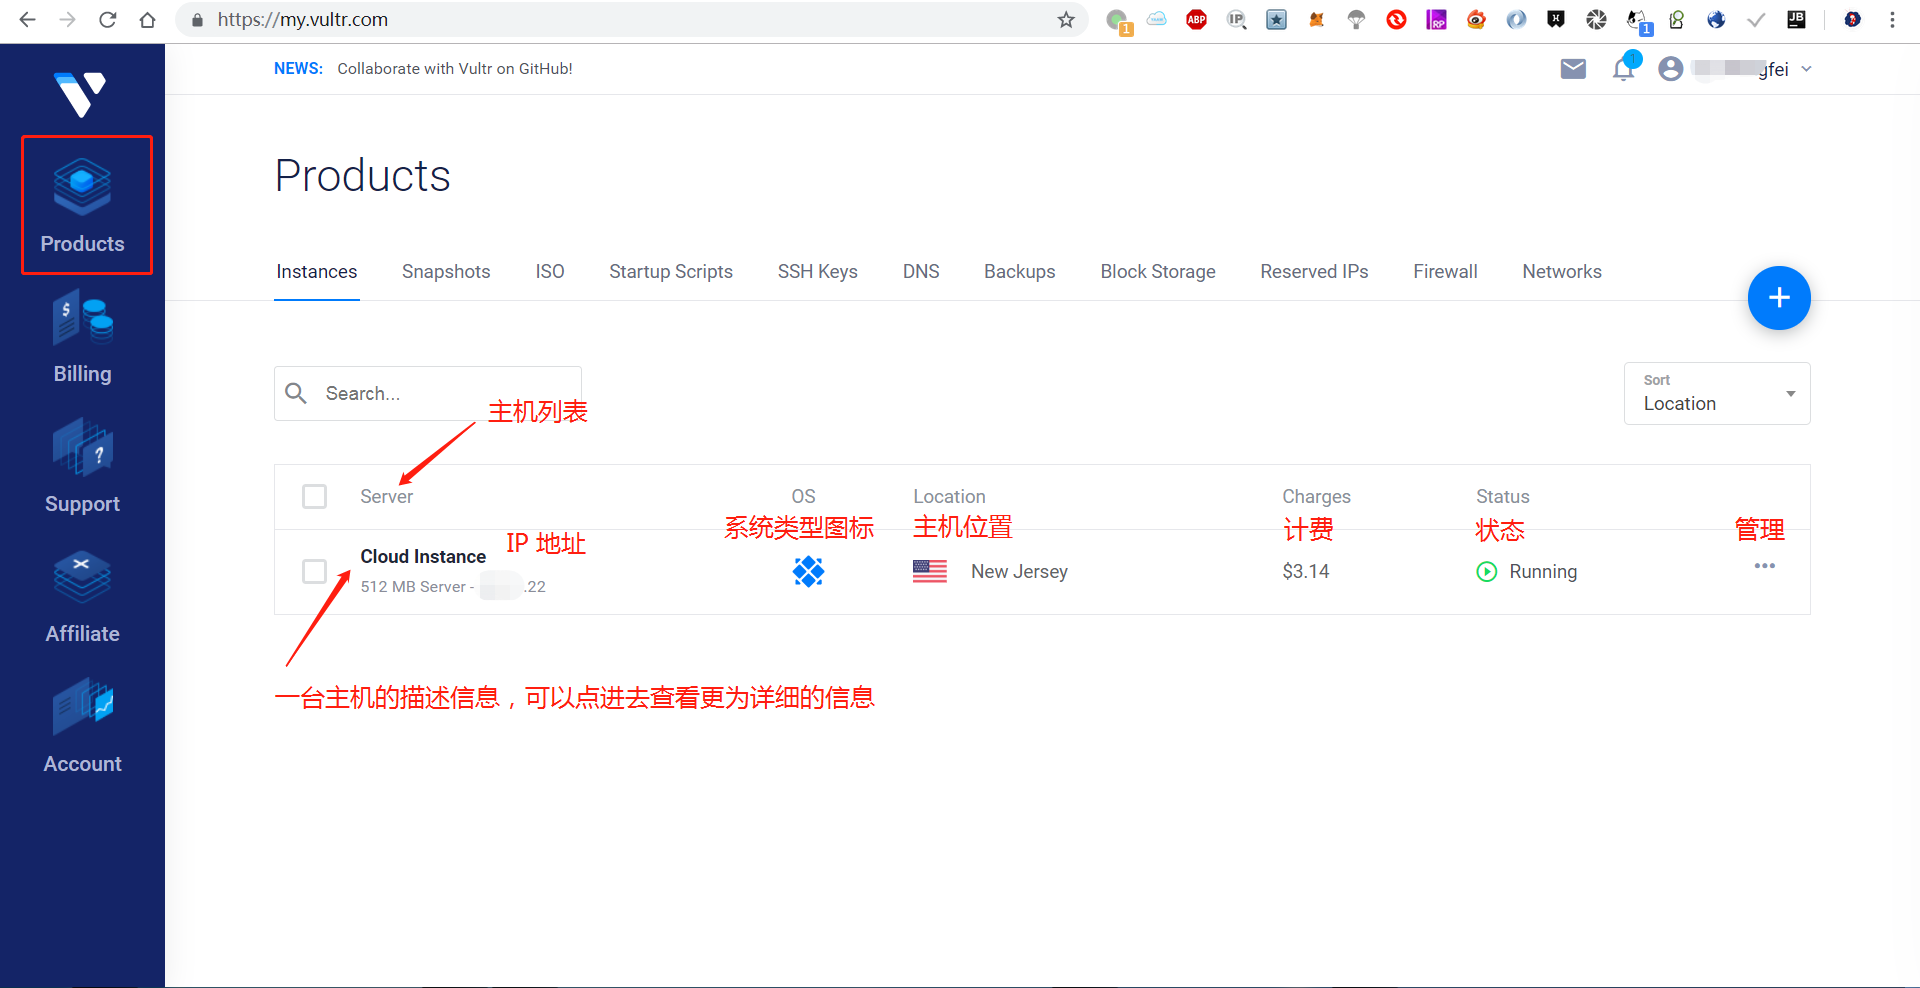The image size is (1920, 988).
Task: Switch to the DNS tab
Action: click(x=921, y=272)
